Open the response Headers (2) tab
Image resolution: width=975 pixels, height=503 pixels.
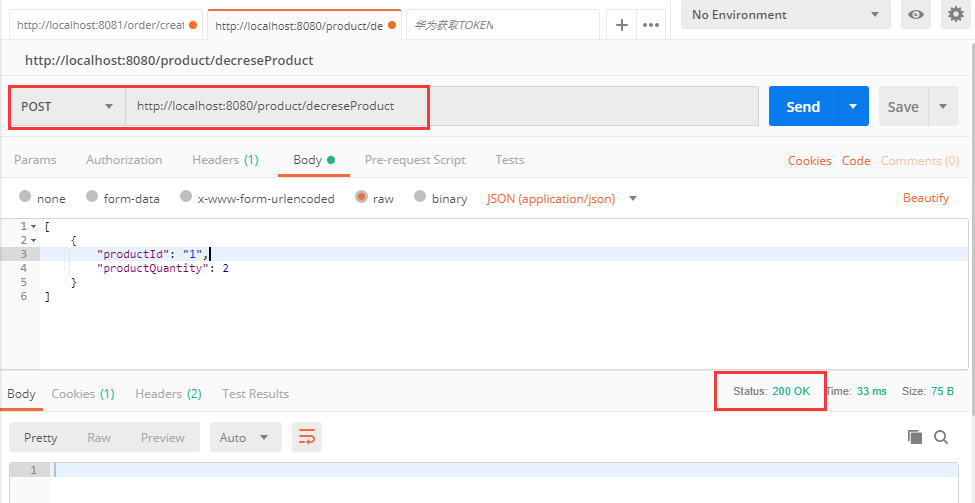169,394
